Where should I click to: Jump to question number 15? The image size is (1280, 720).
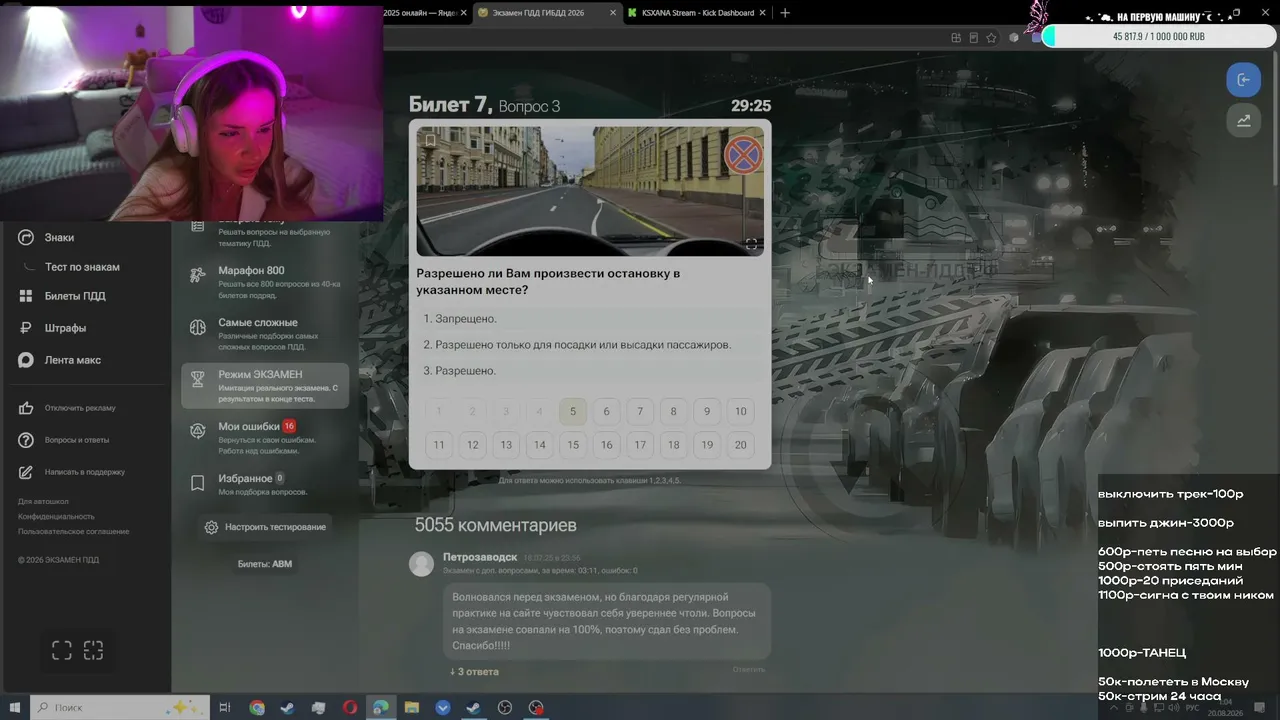[573, 445]
